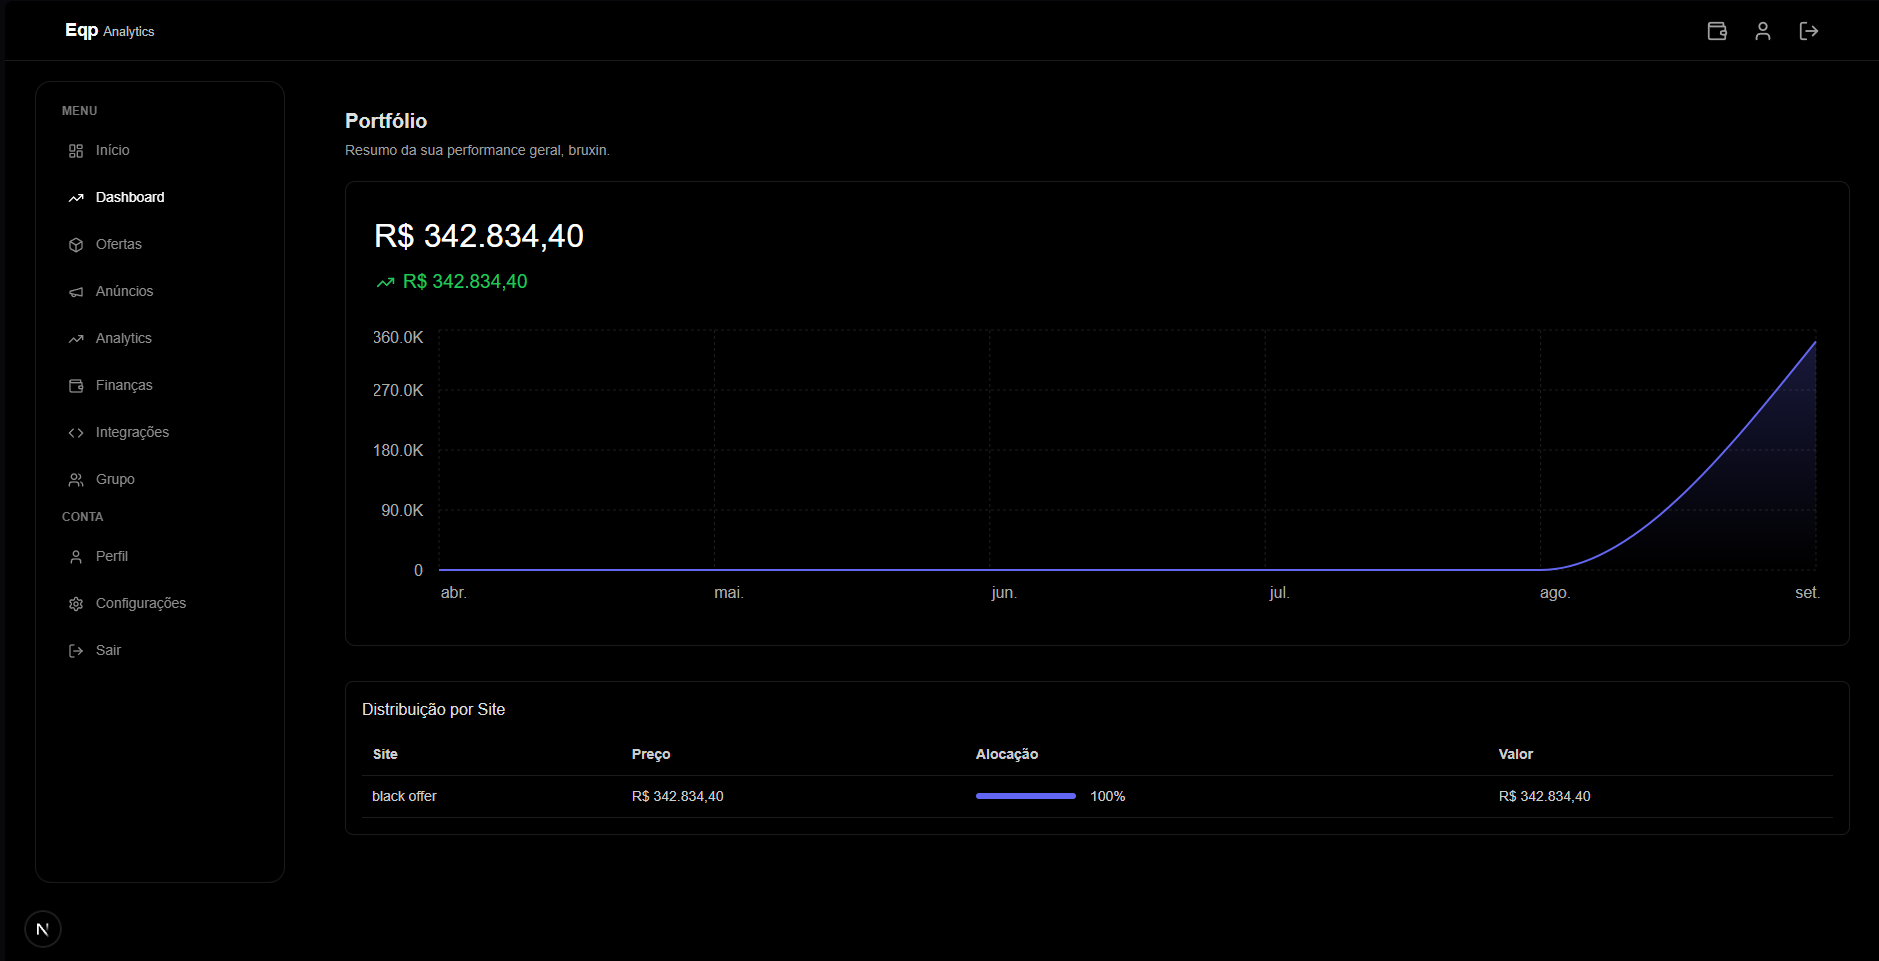
Task: Click the Anúncios megaphone icon
Action: 76,292
